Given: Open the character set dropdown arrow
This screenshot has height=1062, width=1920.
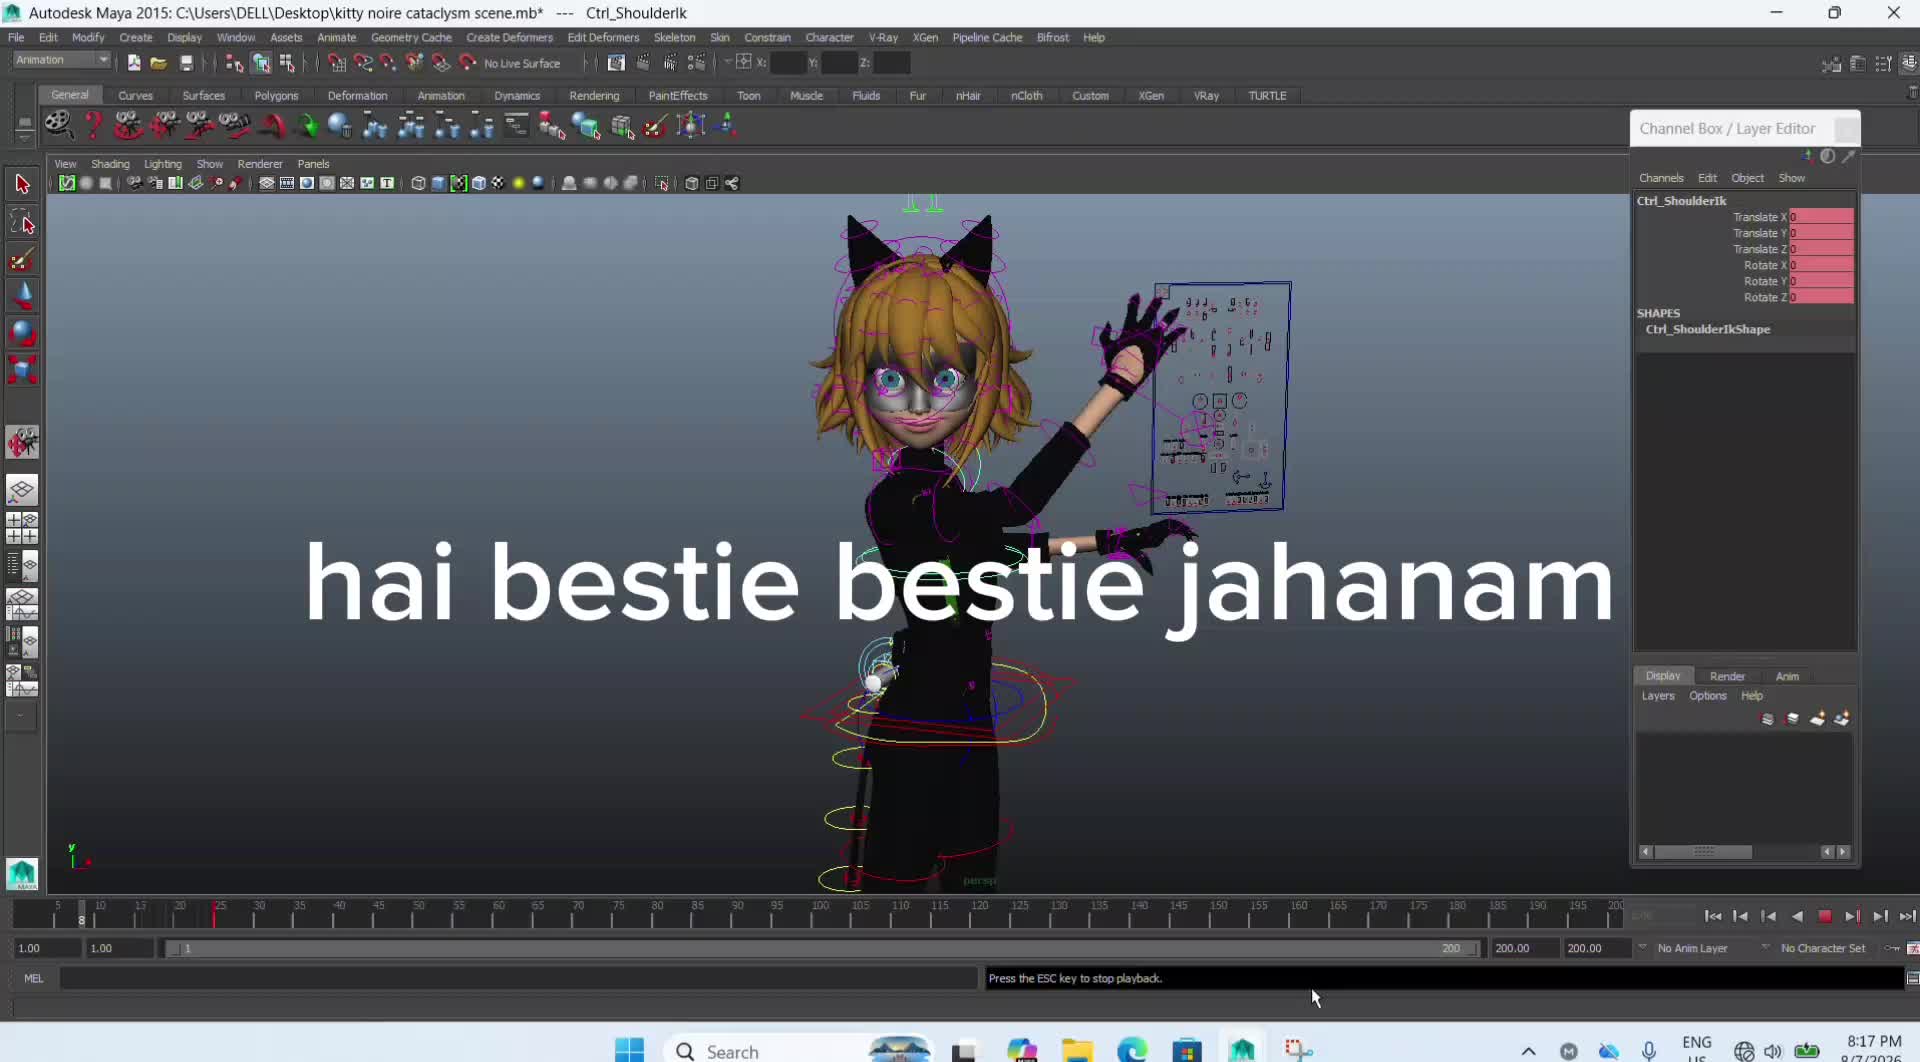Looking at the screenshot, I should pos(1765,946).
